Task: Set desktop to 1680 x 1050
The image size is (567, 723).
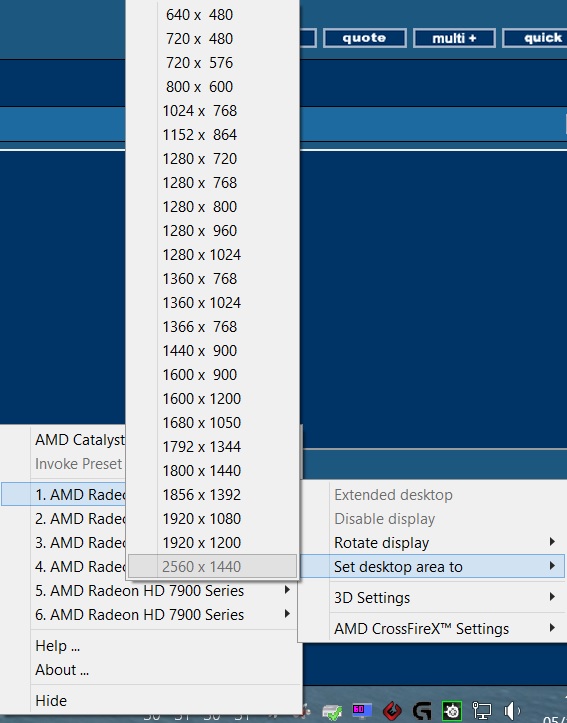Action: pos(213,422)
